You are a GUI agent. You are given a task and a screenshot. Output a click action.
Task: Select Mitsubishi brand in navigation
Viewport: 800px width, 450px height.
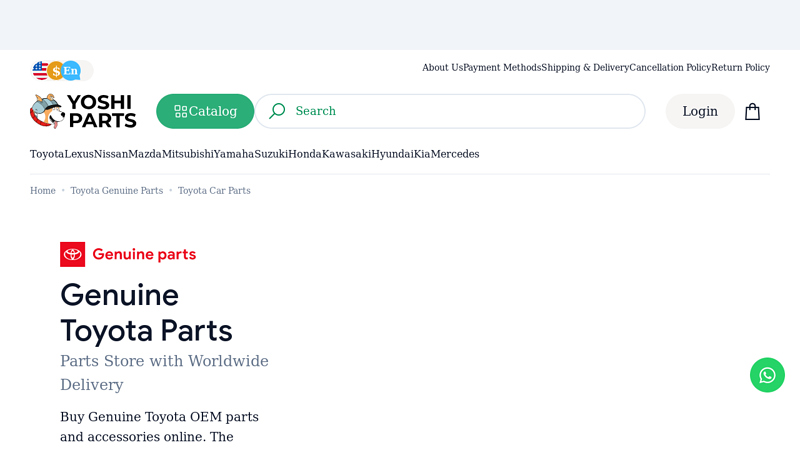coord(188,154)
